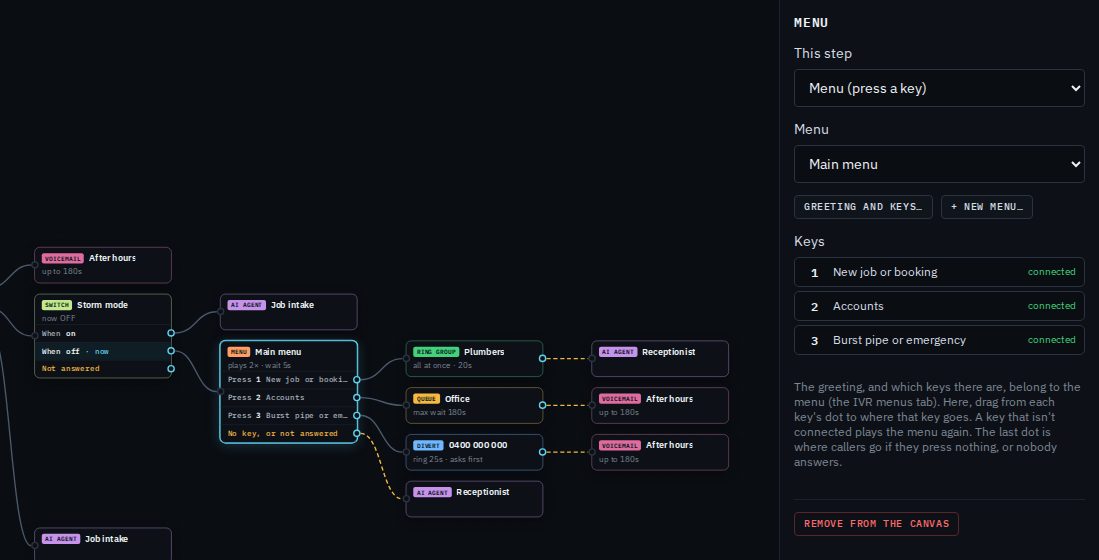Select Job intake node connected to 'When on'
Screen dimensions: 1099x560
[288, 312]
